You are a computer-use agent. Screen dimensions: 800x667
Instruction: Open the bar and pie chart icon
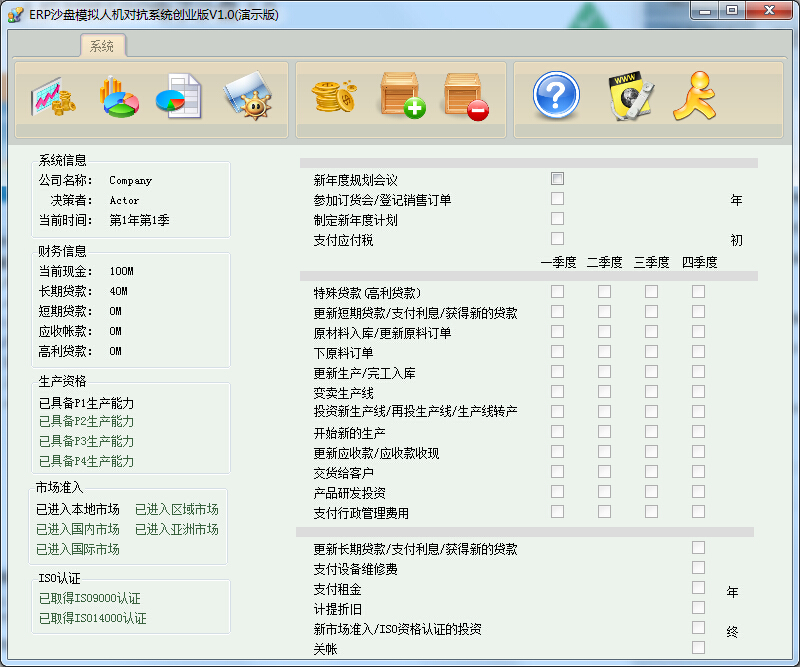118,97
